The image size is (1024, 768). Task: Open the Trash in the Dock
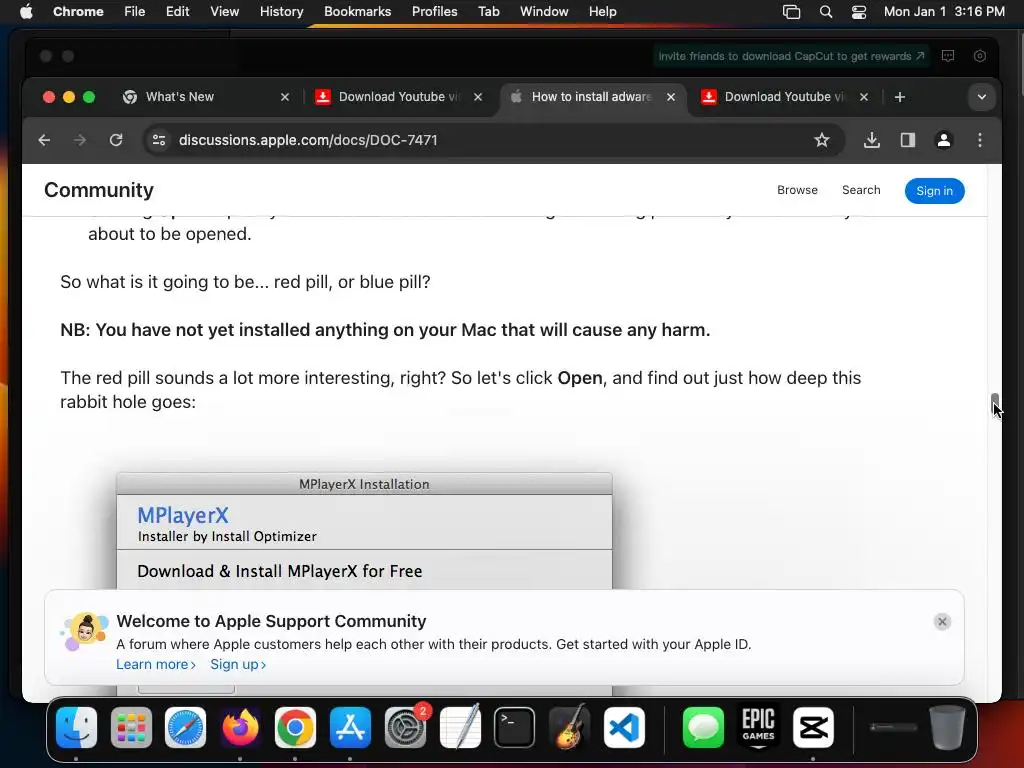click(x=947, y=728)
